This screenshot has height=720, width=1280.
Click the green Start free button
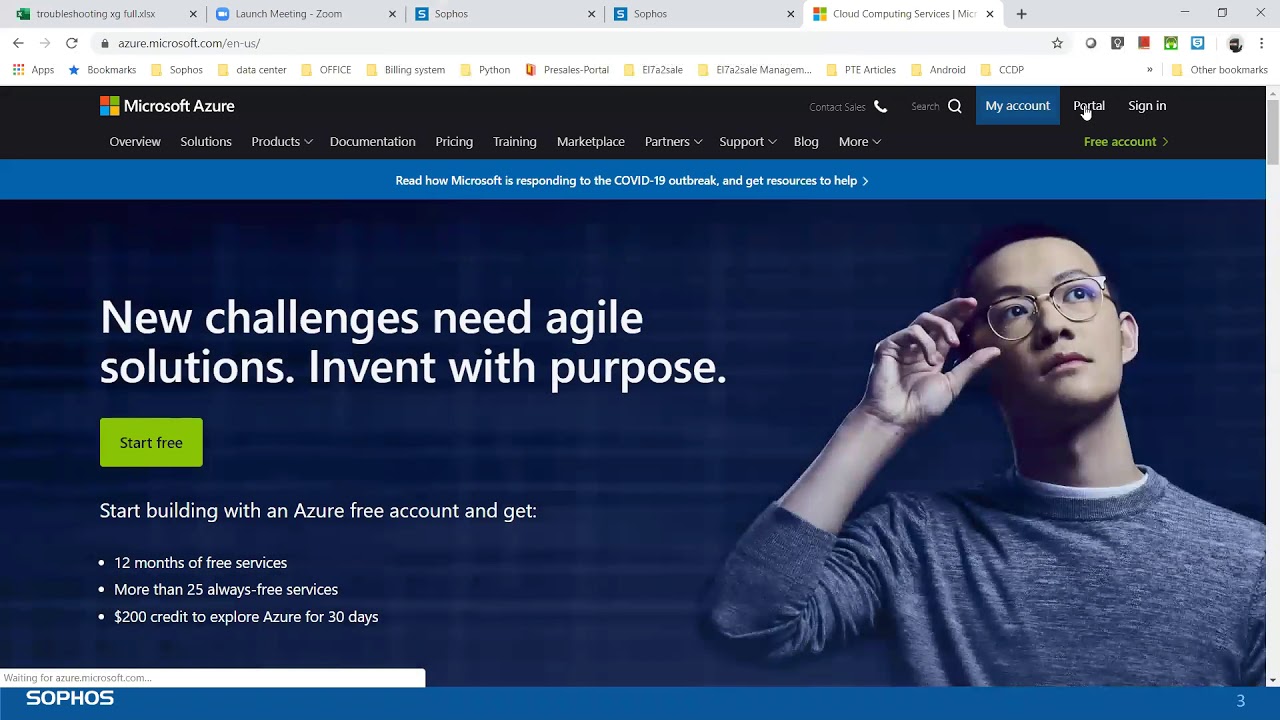coord(151,442)
